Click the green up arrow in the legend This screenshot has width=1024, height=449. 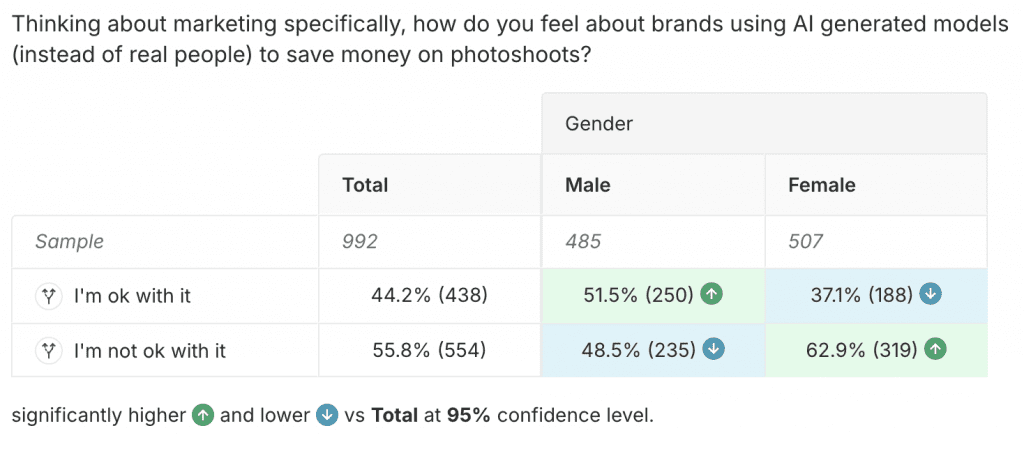coord(202,415)
